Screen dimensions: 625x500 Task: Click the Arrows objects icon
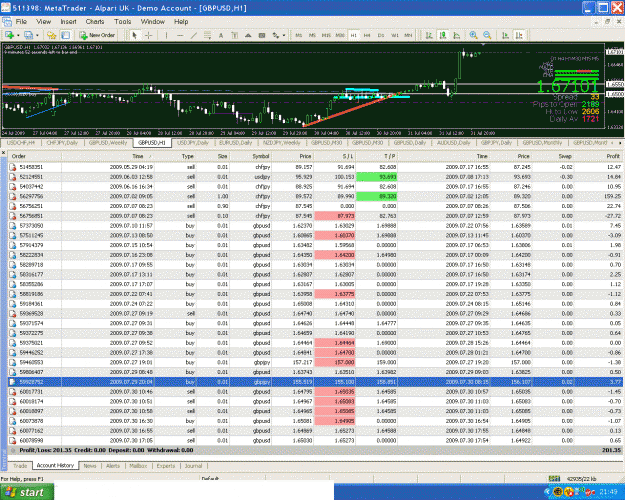point(275,35)
